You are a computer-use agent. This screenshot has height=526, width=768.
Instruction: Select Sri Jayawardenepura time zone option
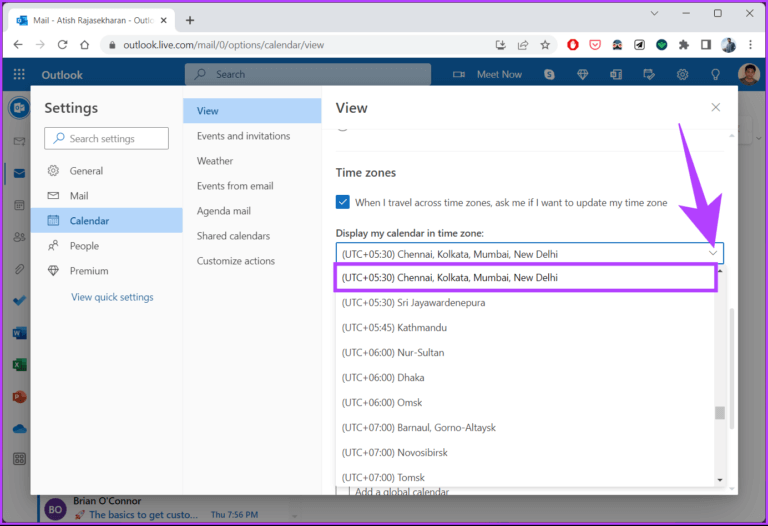click(x=525, y=303)
